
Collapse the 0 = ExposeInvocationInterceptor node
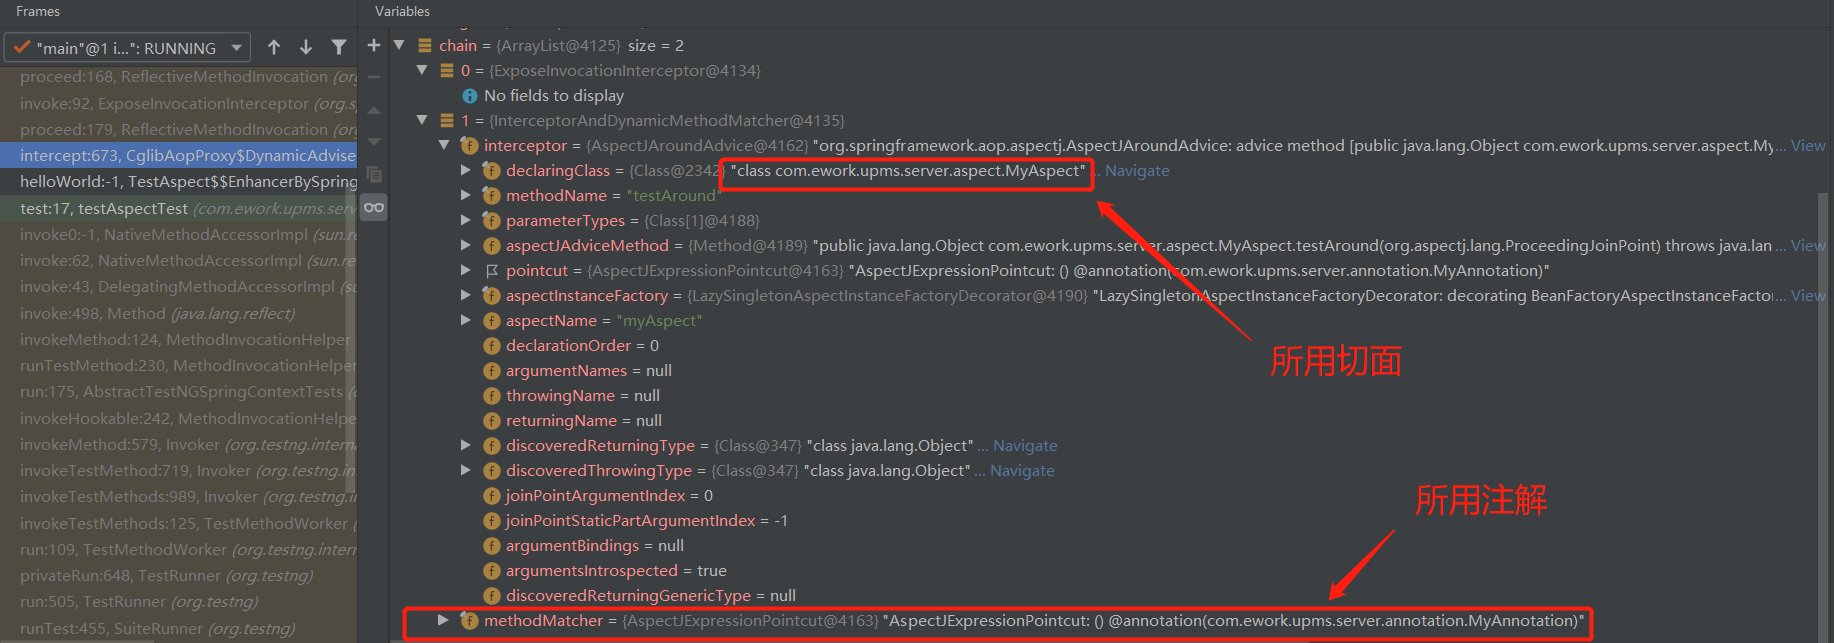(x=421, y=70)
